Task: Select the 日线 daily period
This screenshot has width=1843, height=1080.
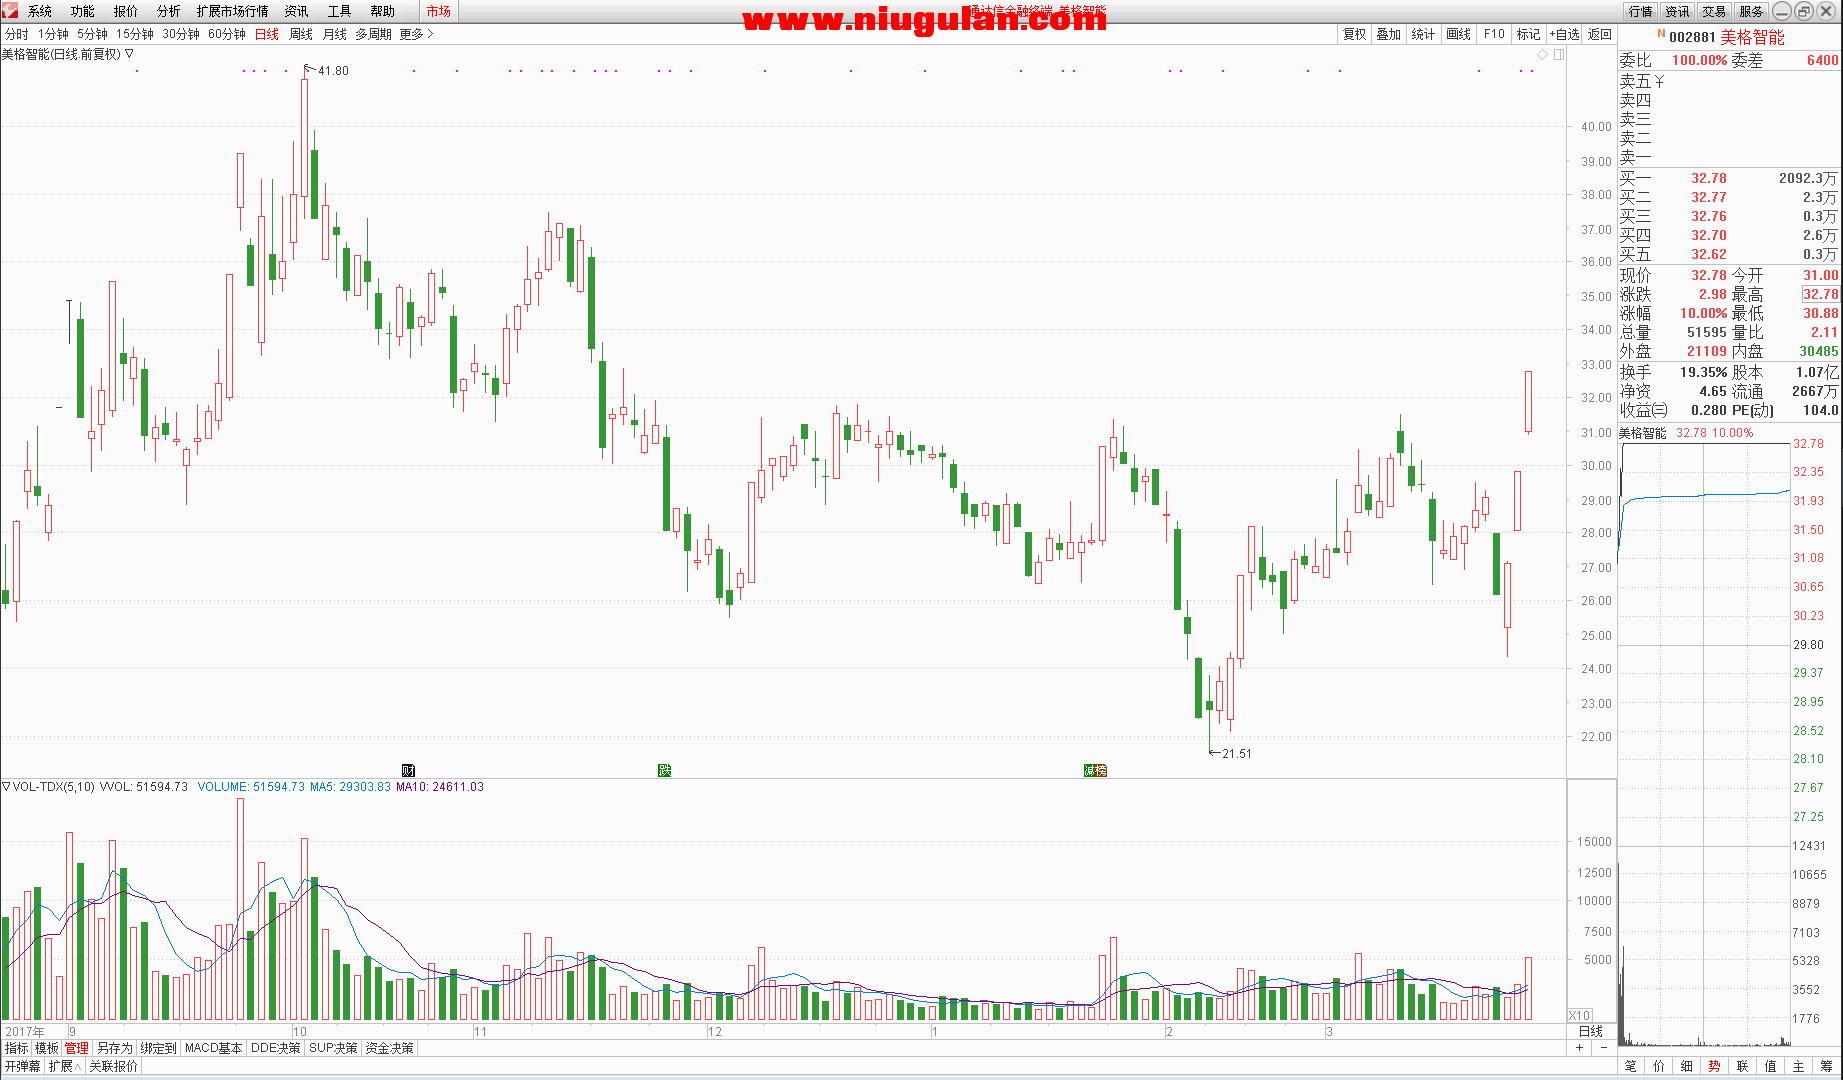Action: pos(267,34)
